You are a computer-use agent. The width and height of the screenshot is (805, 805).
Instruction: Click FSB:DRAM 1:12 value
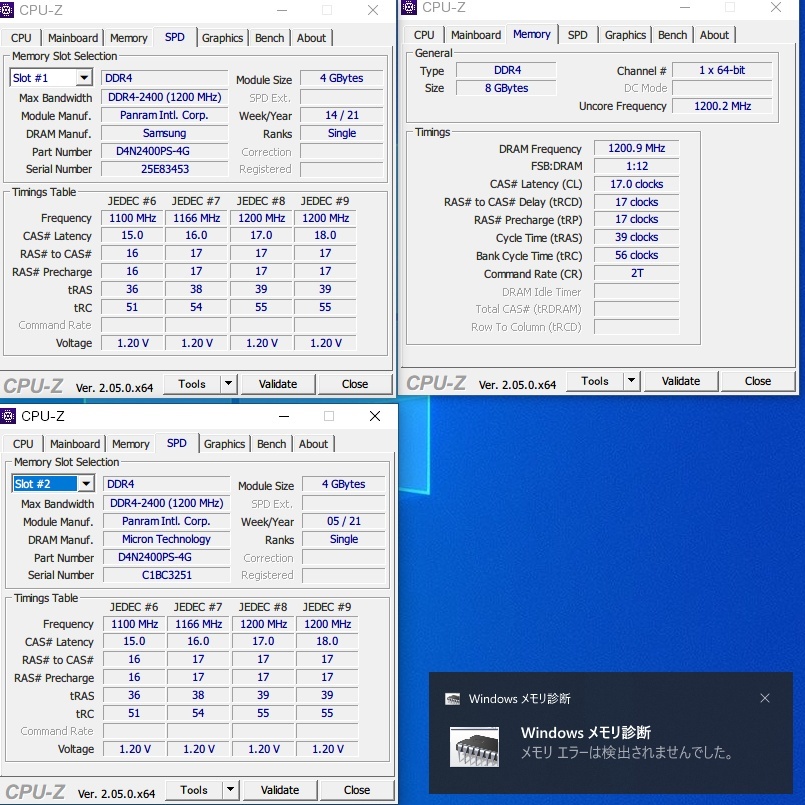637,166
